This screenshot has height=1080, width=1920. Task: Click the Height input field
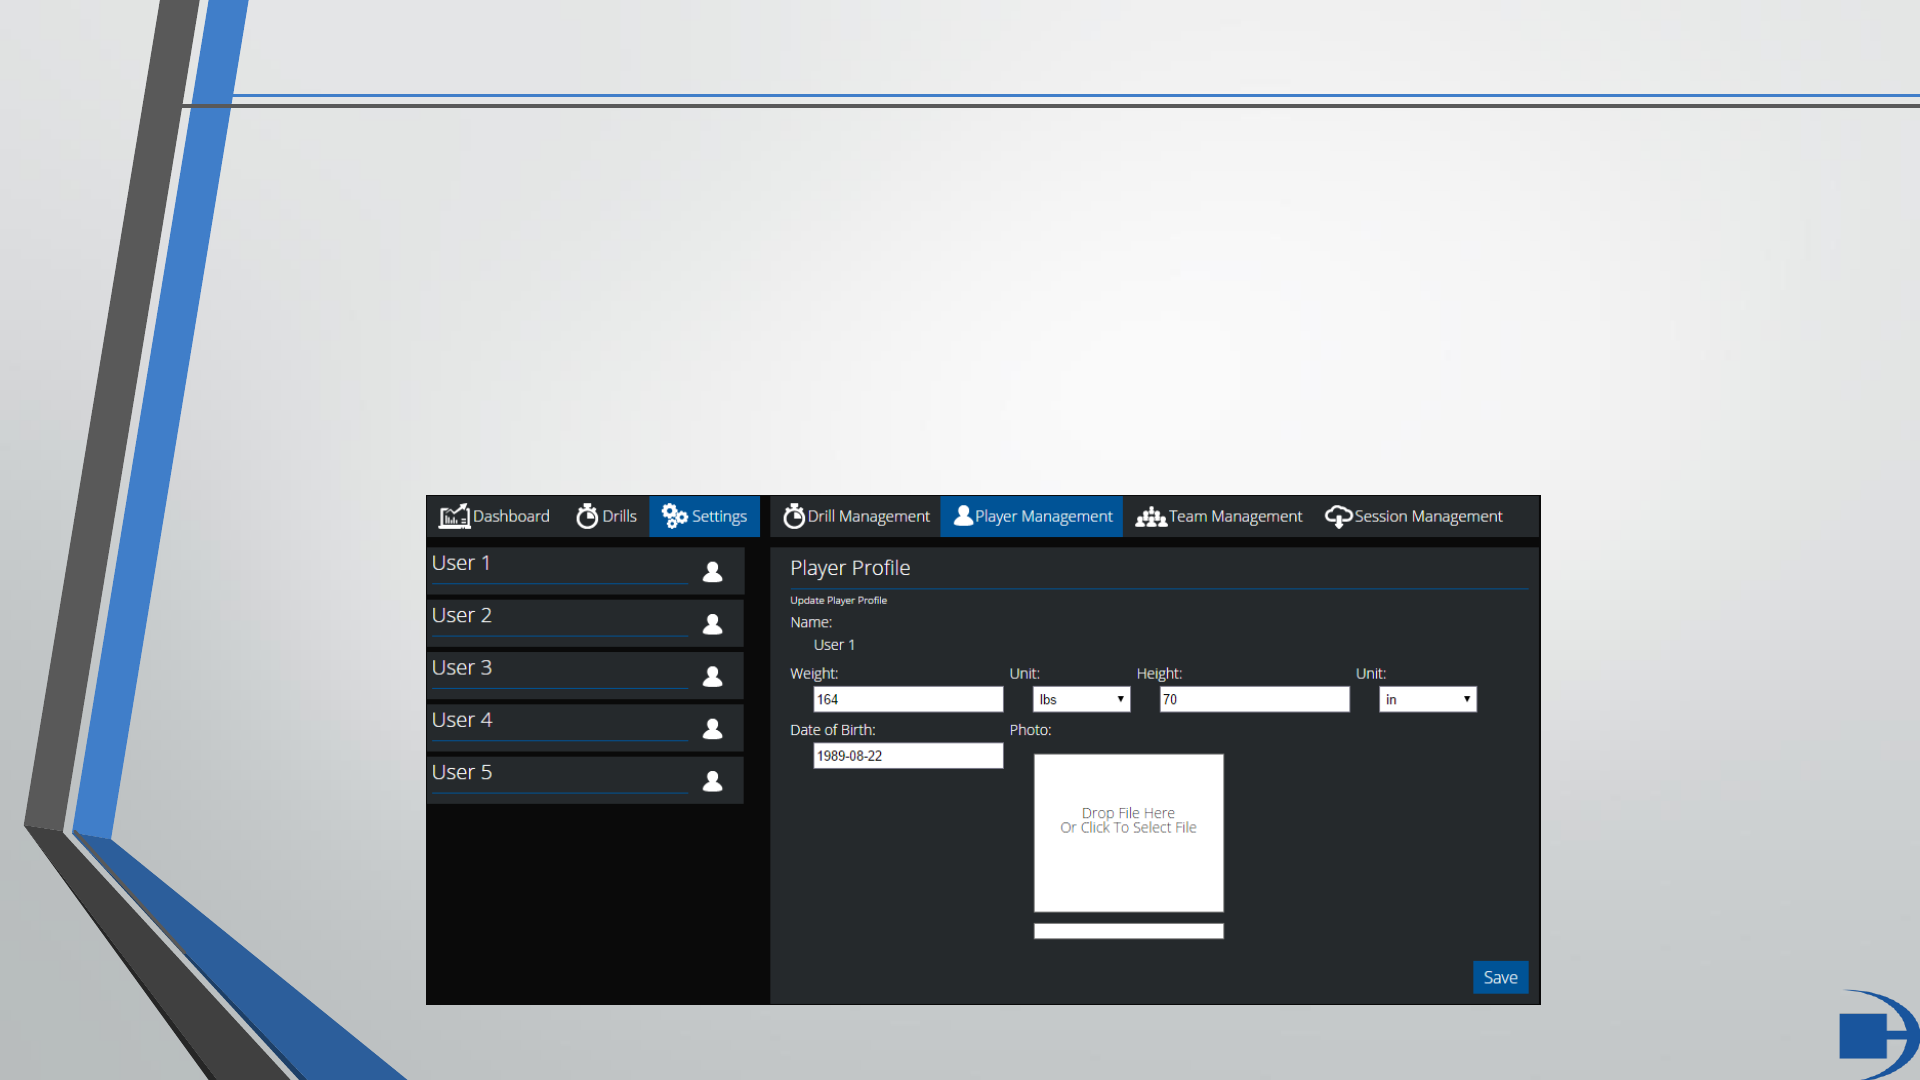point(1254,699)
